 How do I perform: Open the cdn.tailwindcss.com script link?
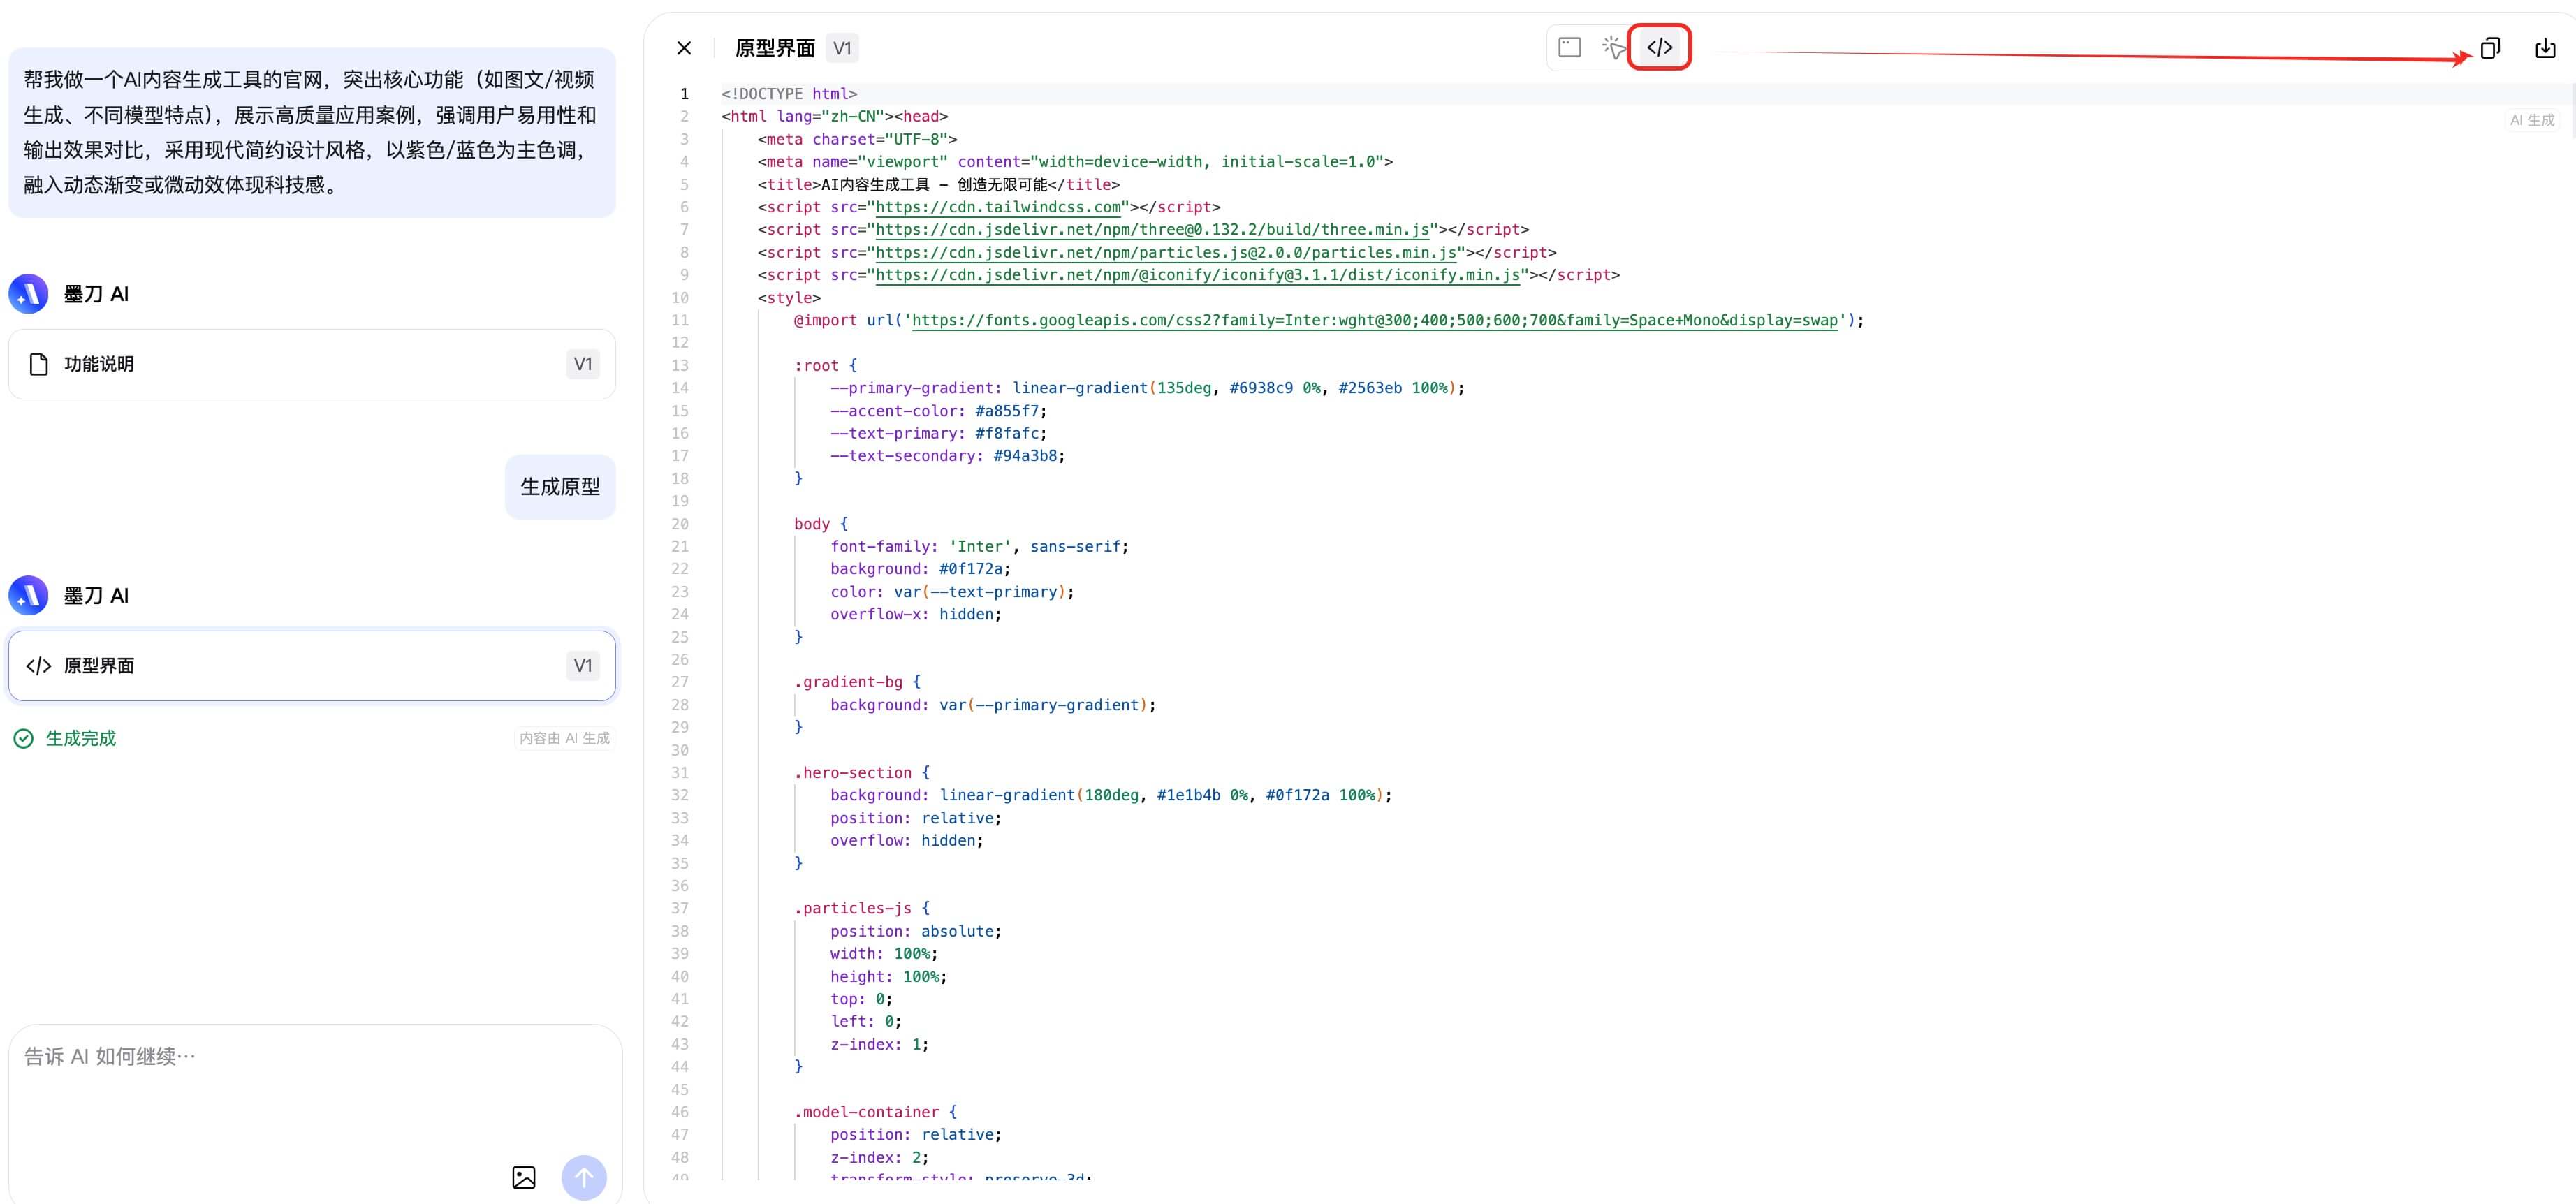pyautogui.click(x=998, y=207)
